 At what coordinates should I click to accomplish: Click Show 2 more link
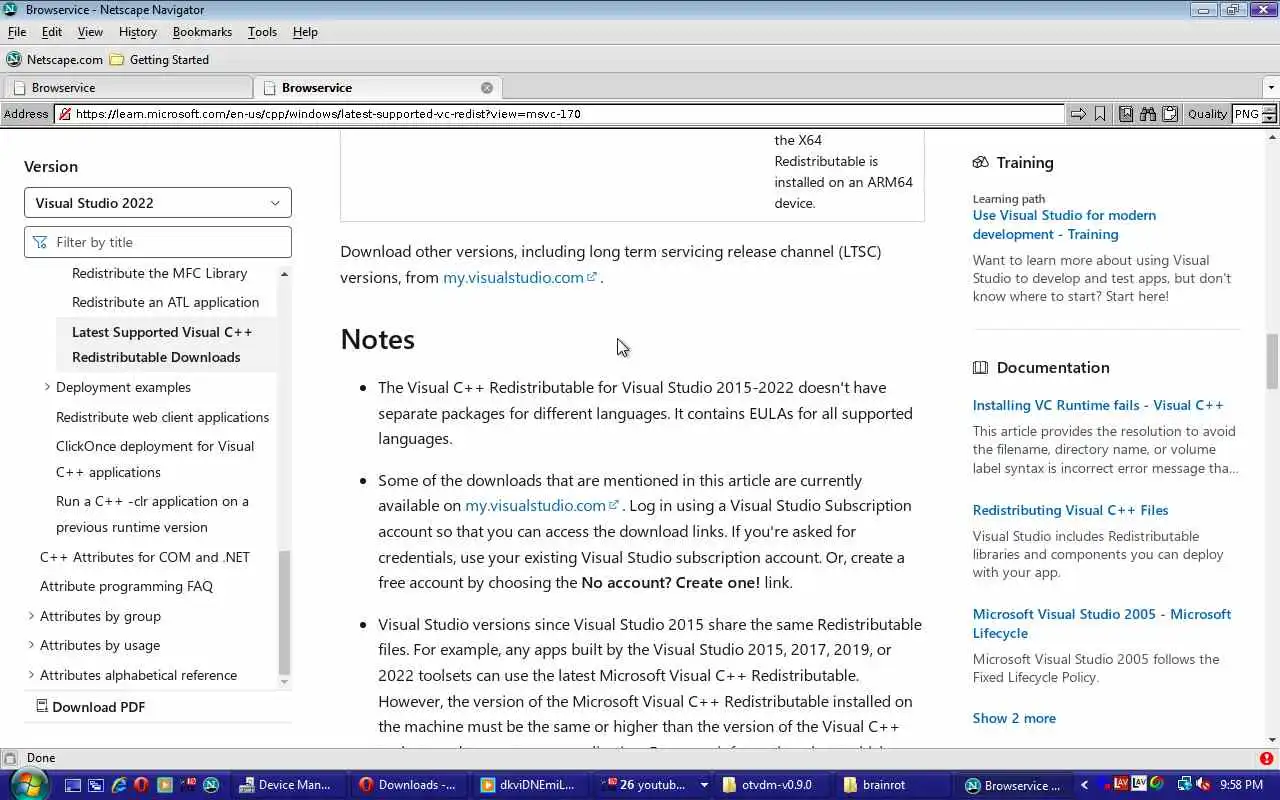coord(1014,718)
